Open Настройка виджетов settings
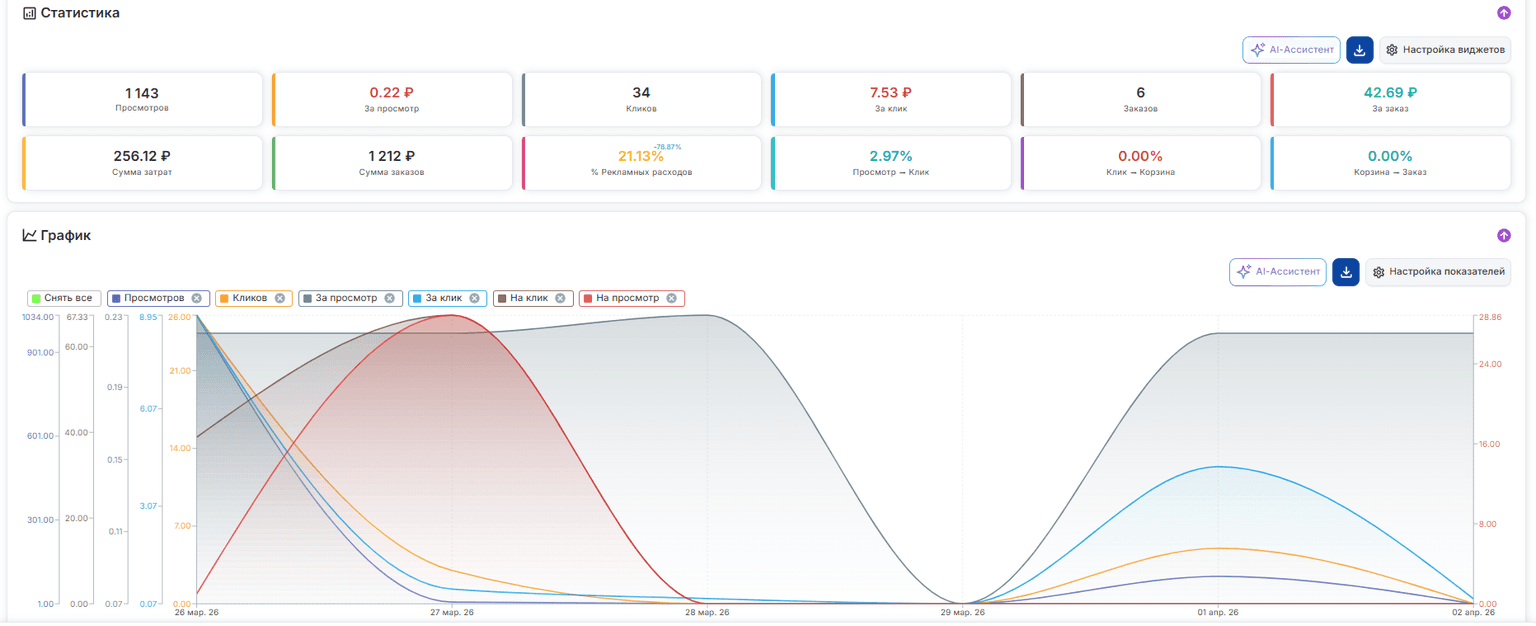 (1444, 50)
